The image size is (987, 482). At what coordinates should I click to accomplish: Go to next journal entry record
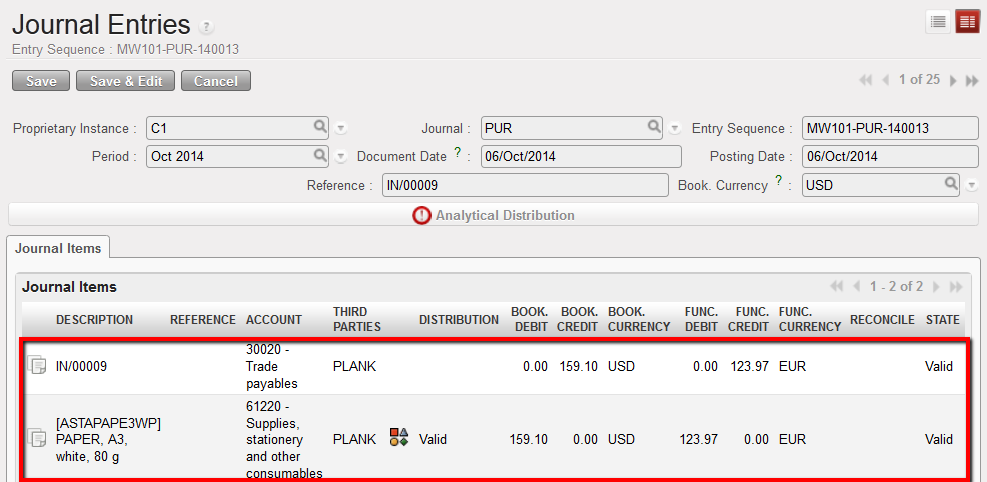(953, 81)
